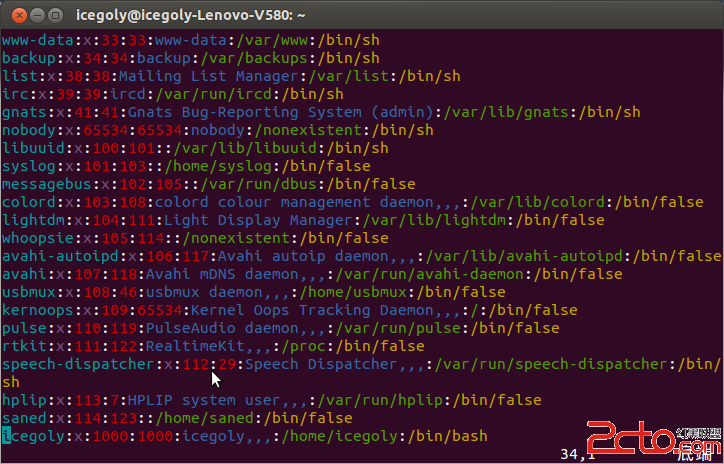Click 'Kernel Oops Tracking Daemon' text
The image size is (724, 464).
[x=312, y=310]
